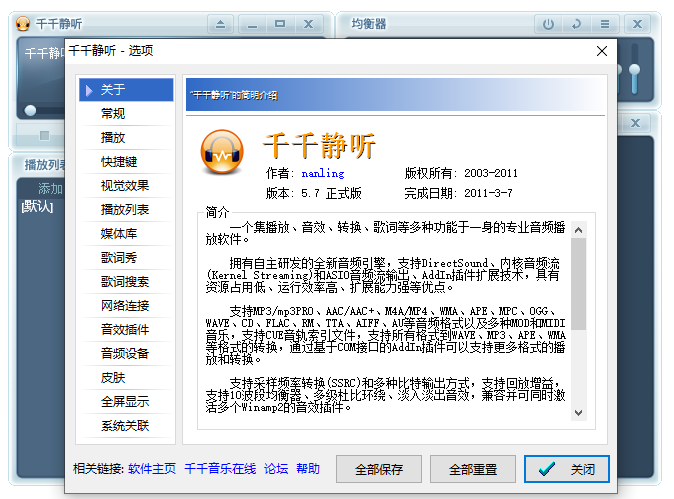The width and height of the screenshot is (674, 499).
Task: Open the equalizer presets menu icon
Action: pyautogui.click(x=604, y=23)
